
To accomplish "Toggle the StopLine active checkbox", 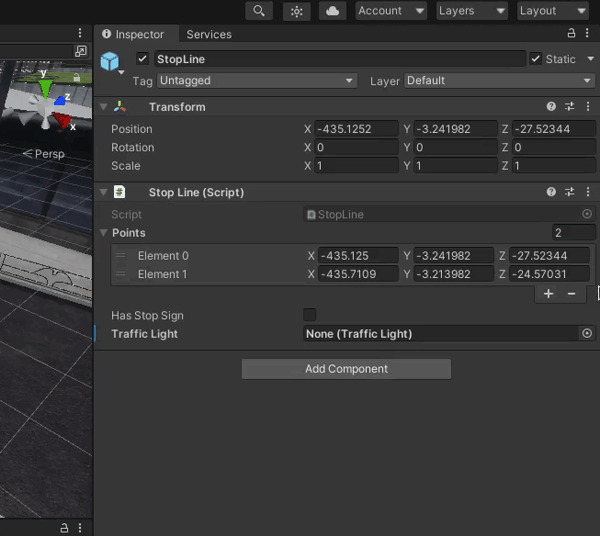I will click(142, 59).
